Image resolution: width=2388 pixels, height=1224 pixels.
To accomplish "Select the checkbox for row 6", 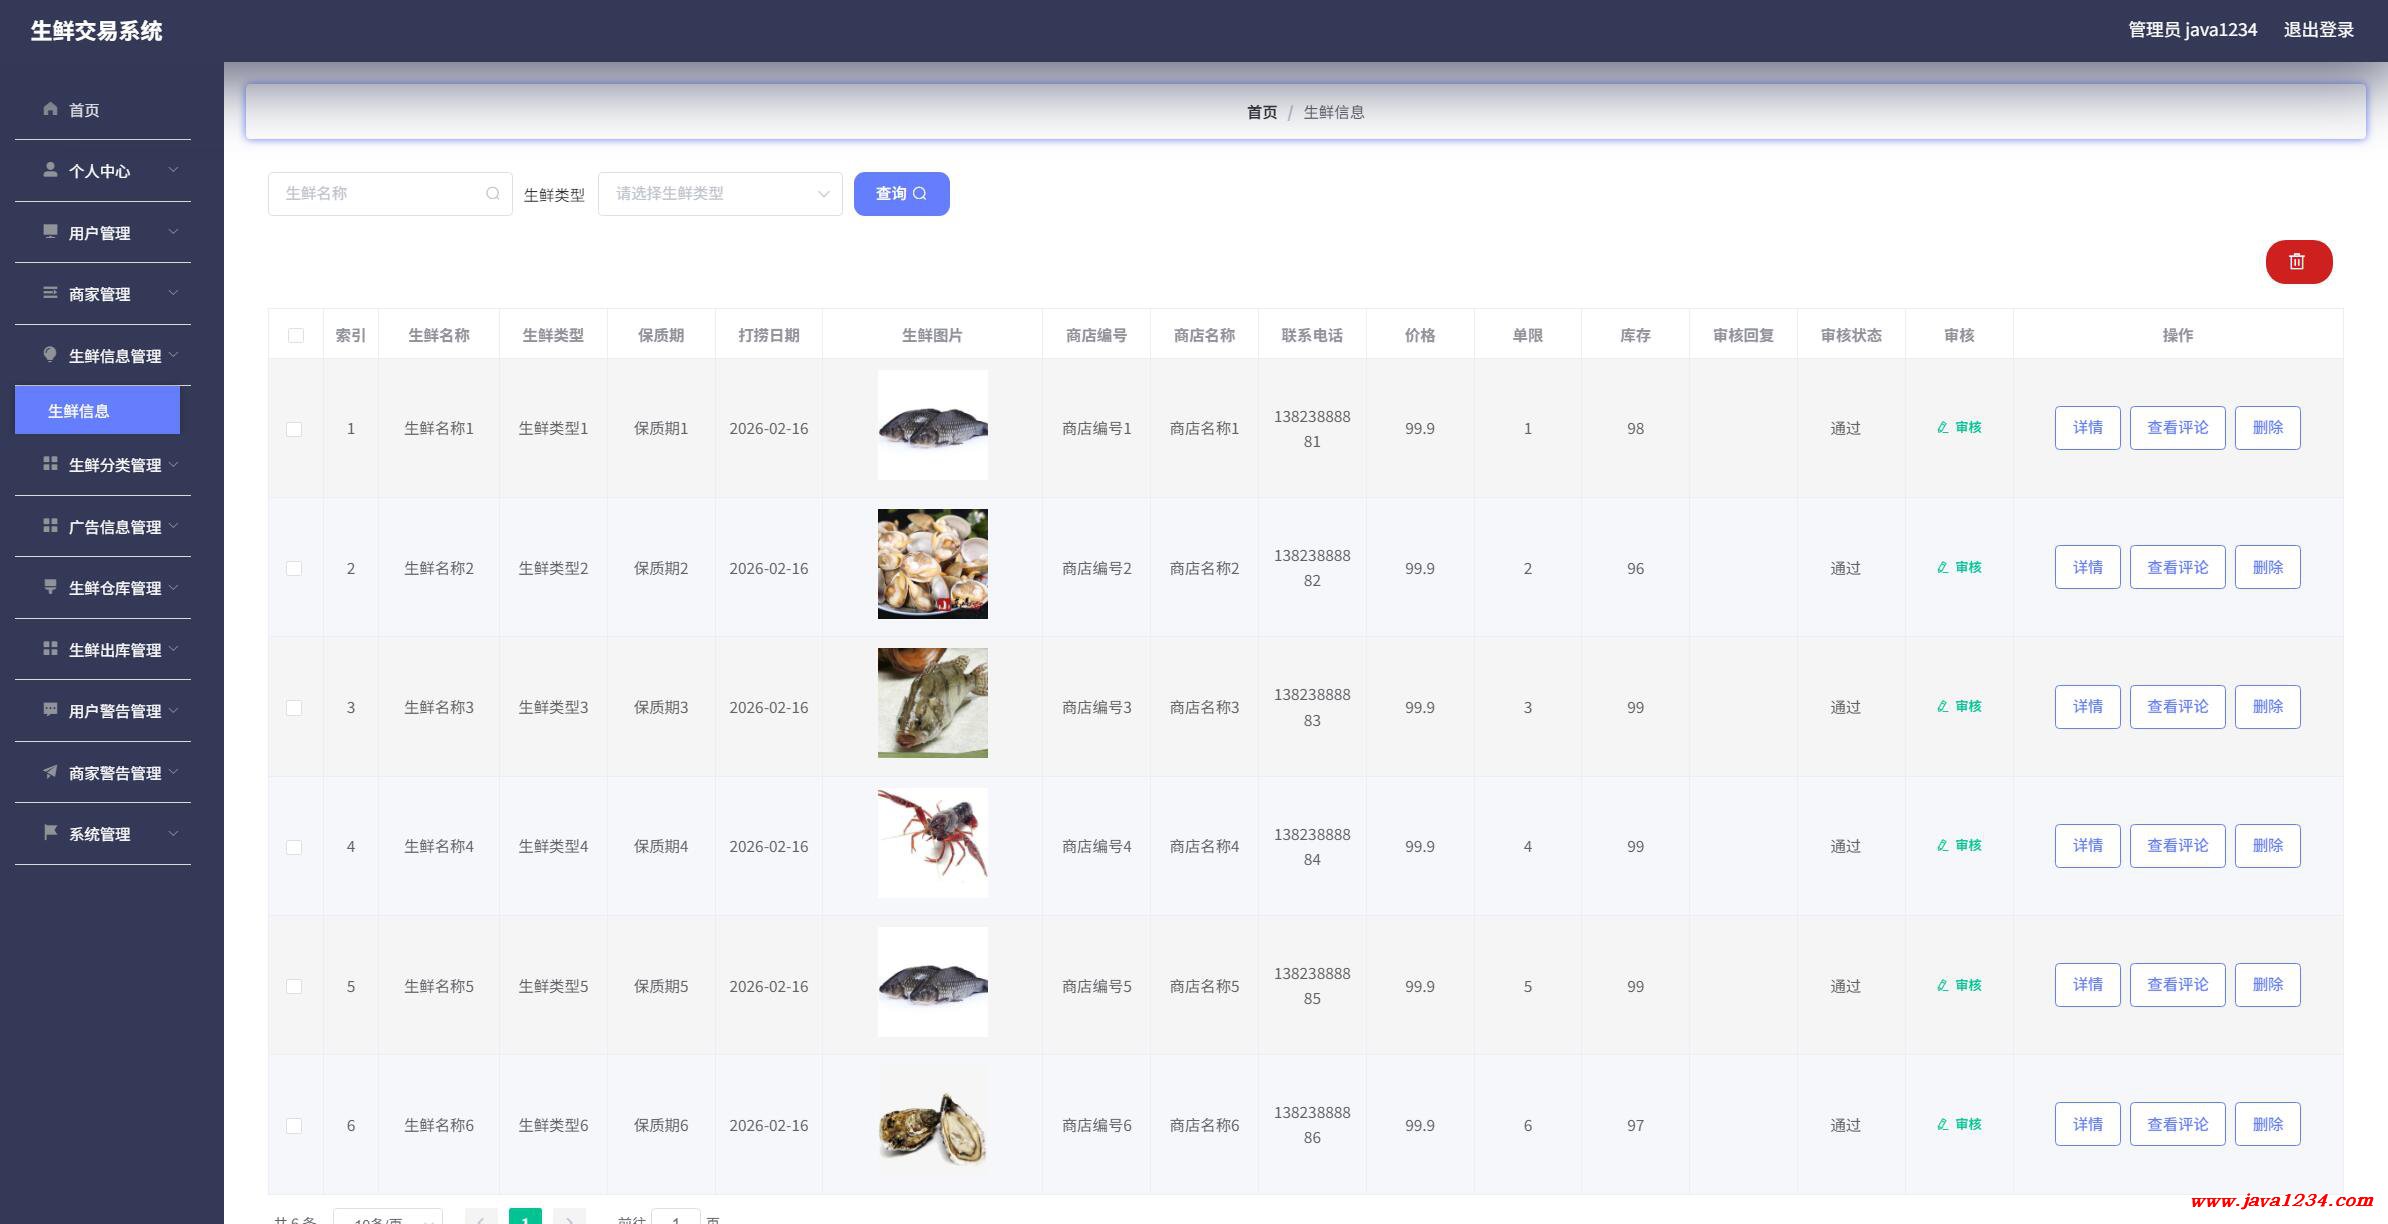I will [x=294, y=1126].
